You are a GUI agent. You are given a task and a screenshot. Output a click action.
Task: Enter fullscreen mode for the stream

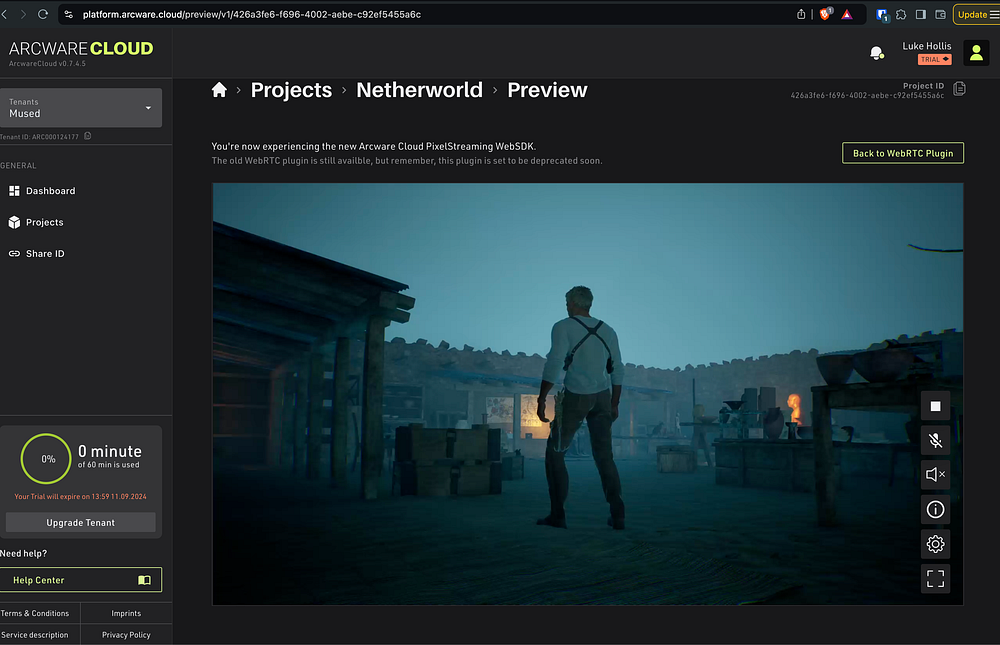(x=935, y=579)
